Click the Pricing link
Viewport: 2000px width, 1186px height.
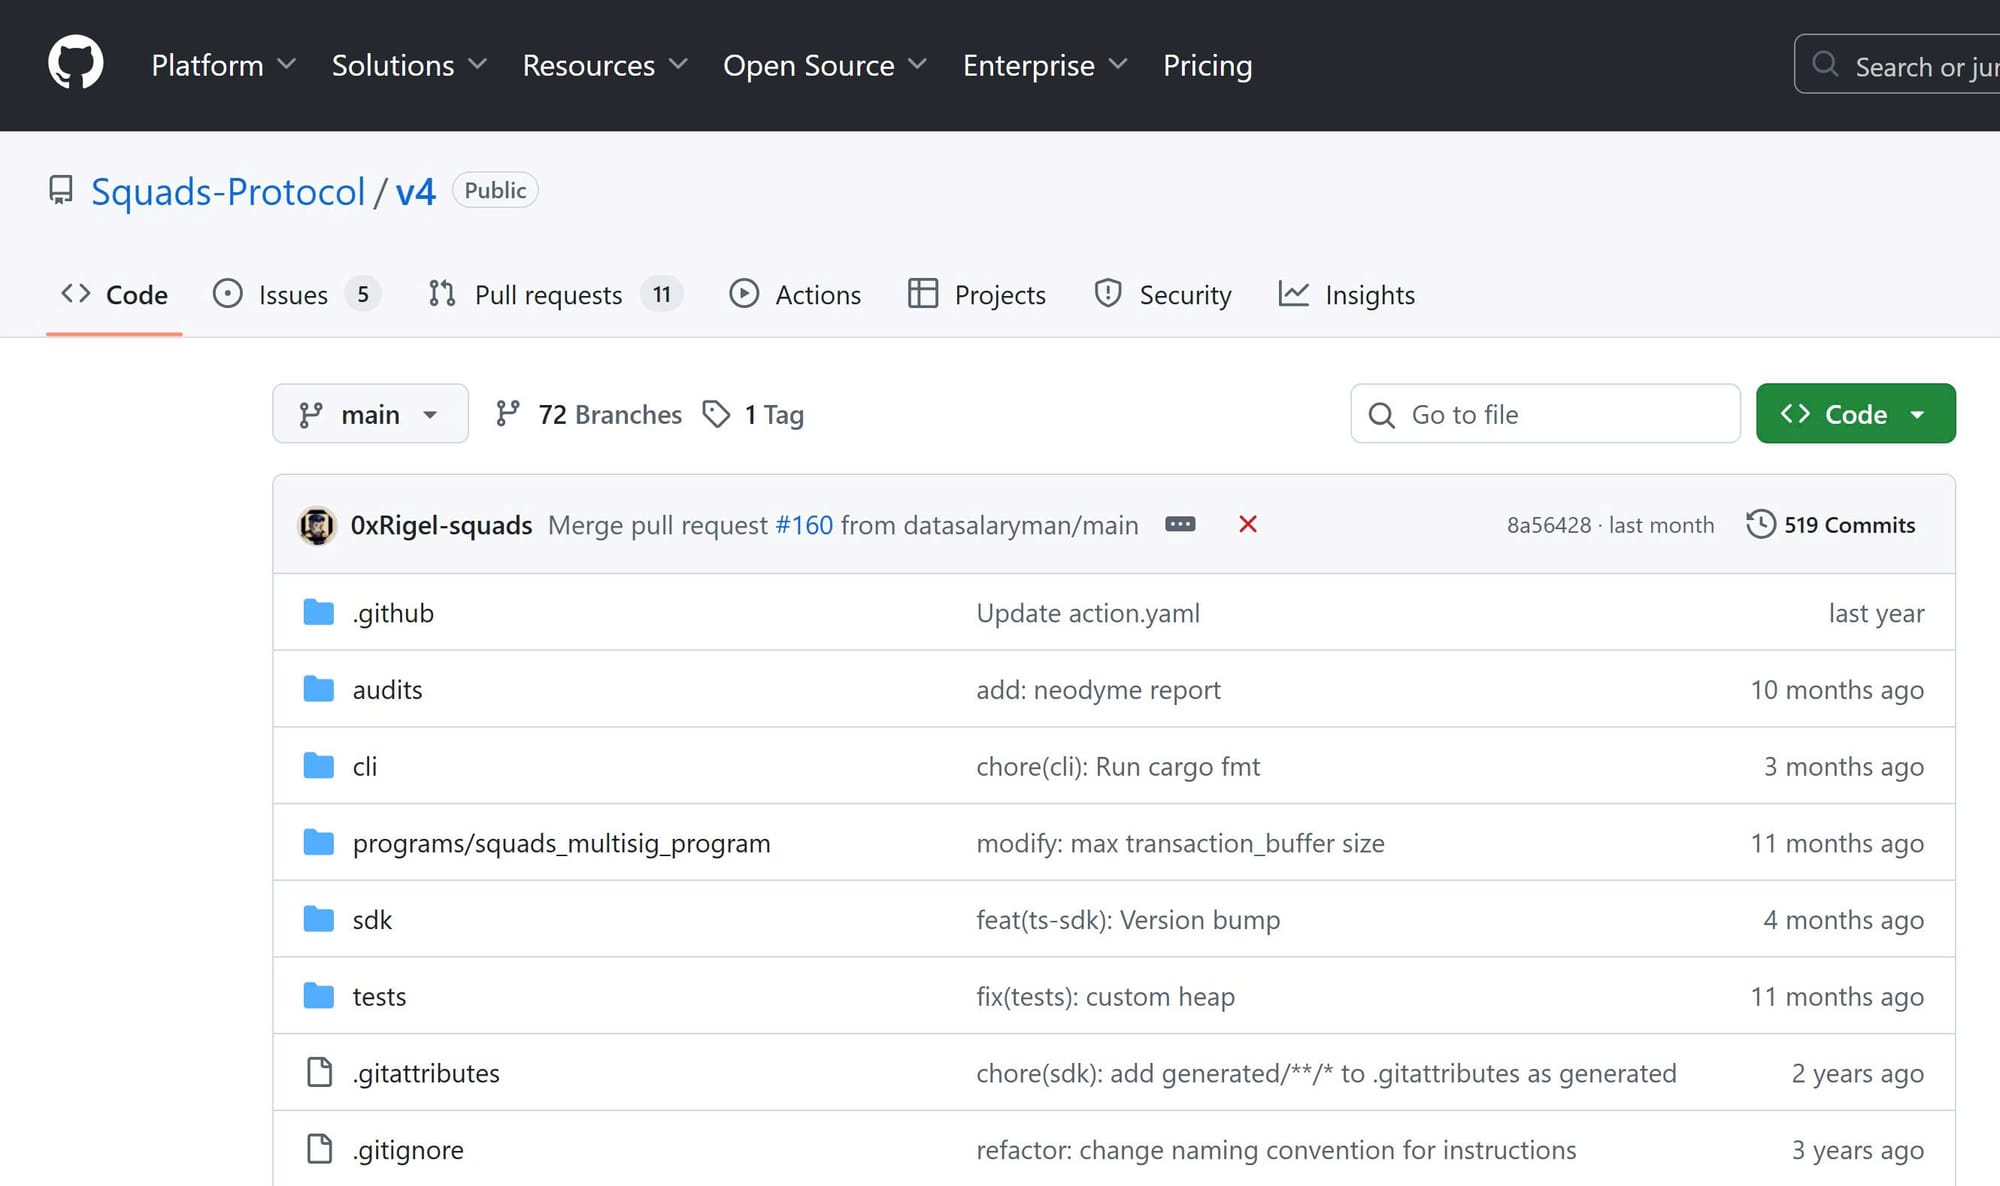pyautogui.click(x=1207, y=65)
